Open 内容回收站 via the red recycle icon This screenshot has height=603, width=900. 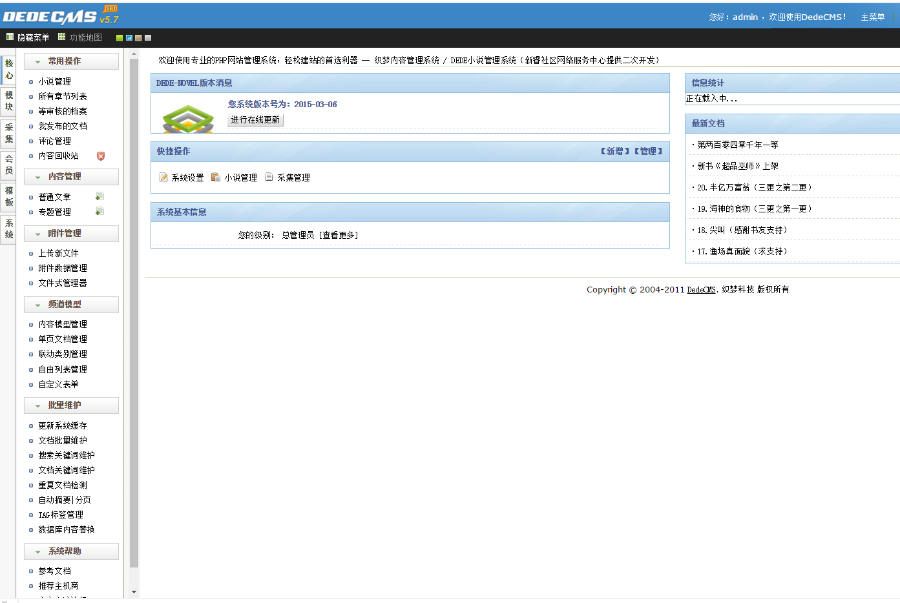tap(101, 156)
